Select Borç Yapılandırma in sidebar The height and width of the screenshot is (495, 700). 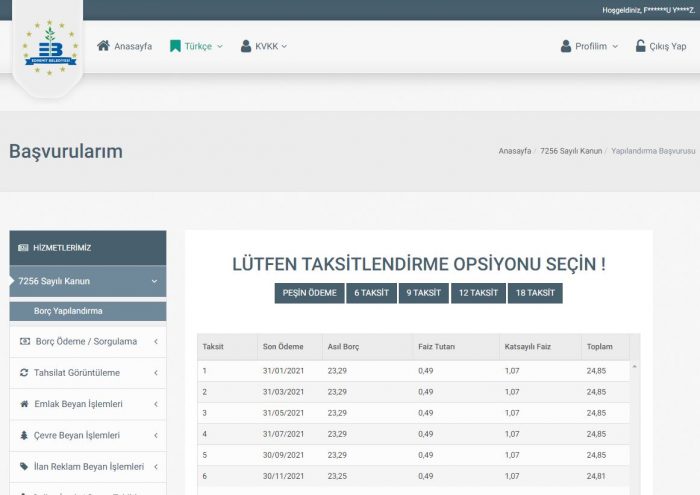(68, 311)
